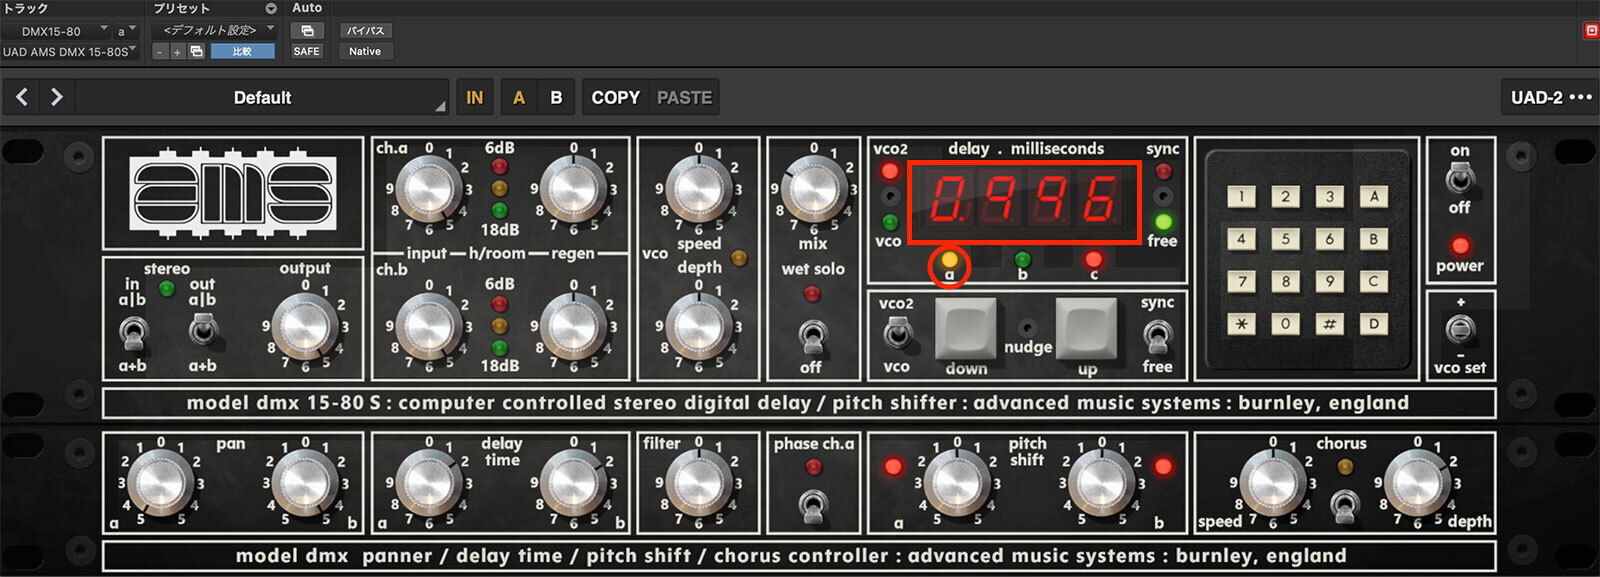Select preset slot A
1600x577 pixels.
click(x=518, y=97)
